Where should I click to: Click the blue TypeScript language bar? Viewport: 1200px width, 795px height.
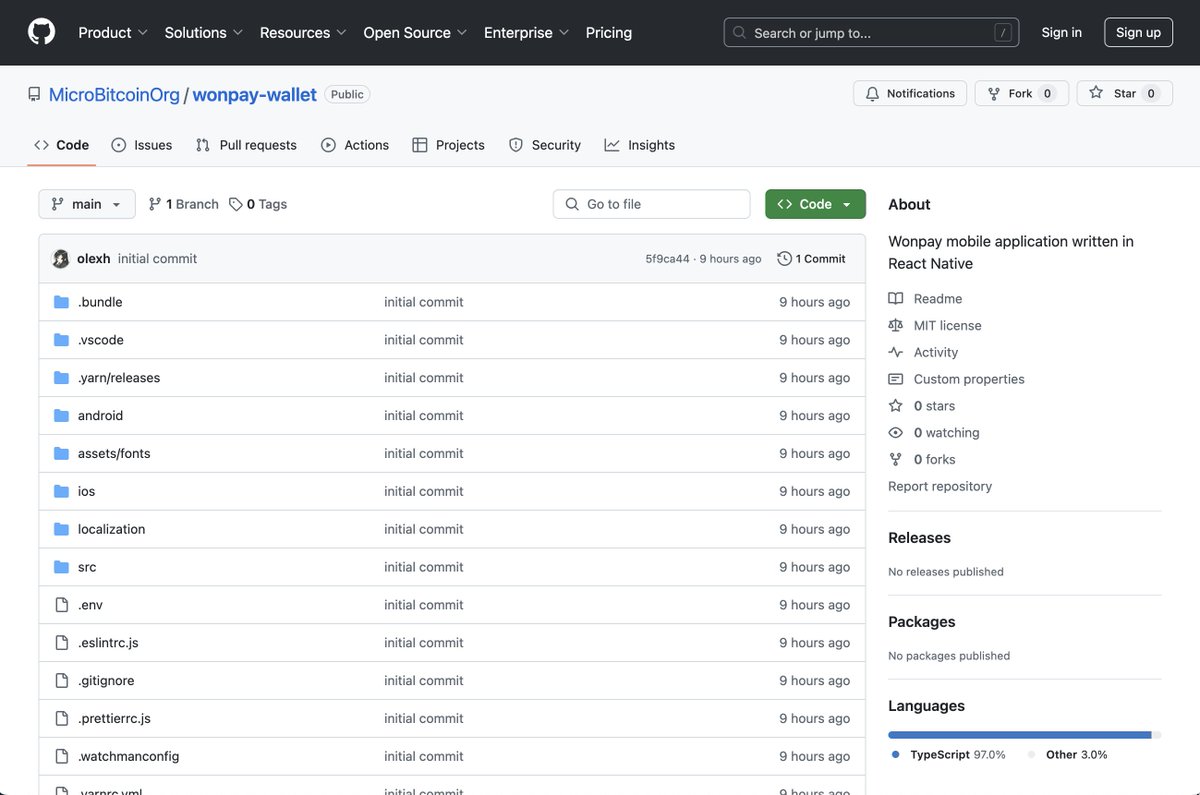[1020, 735]
